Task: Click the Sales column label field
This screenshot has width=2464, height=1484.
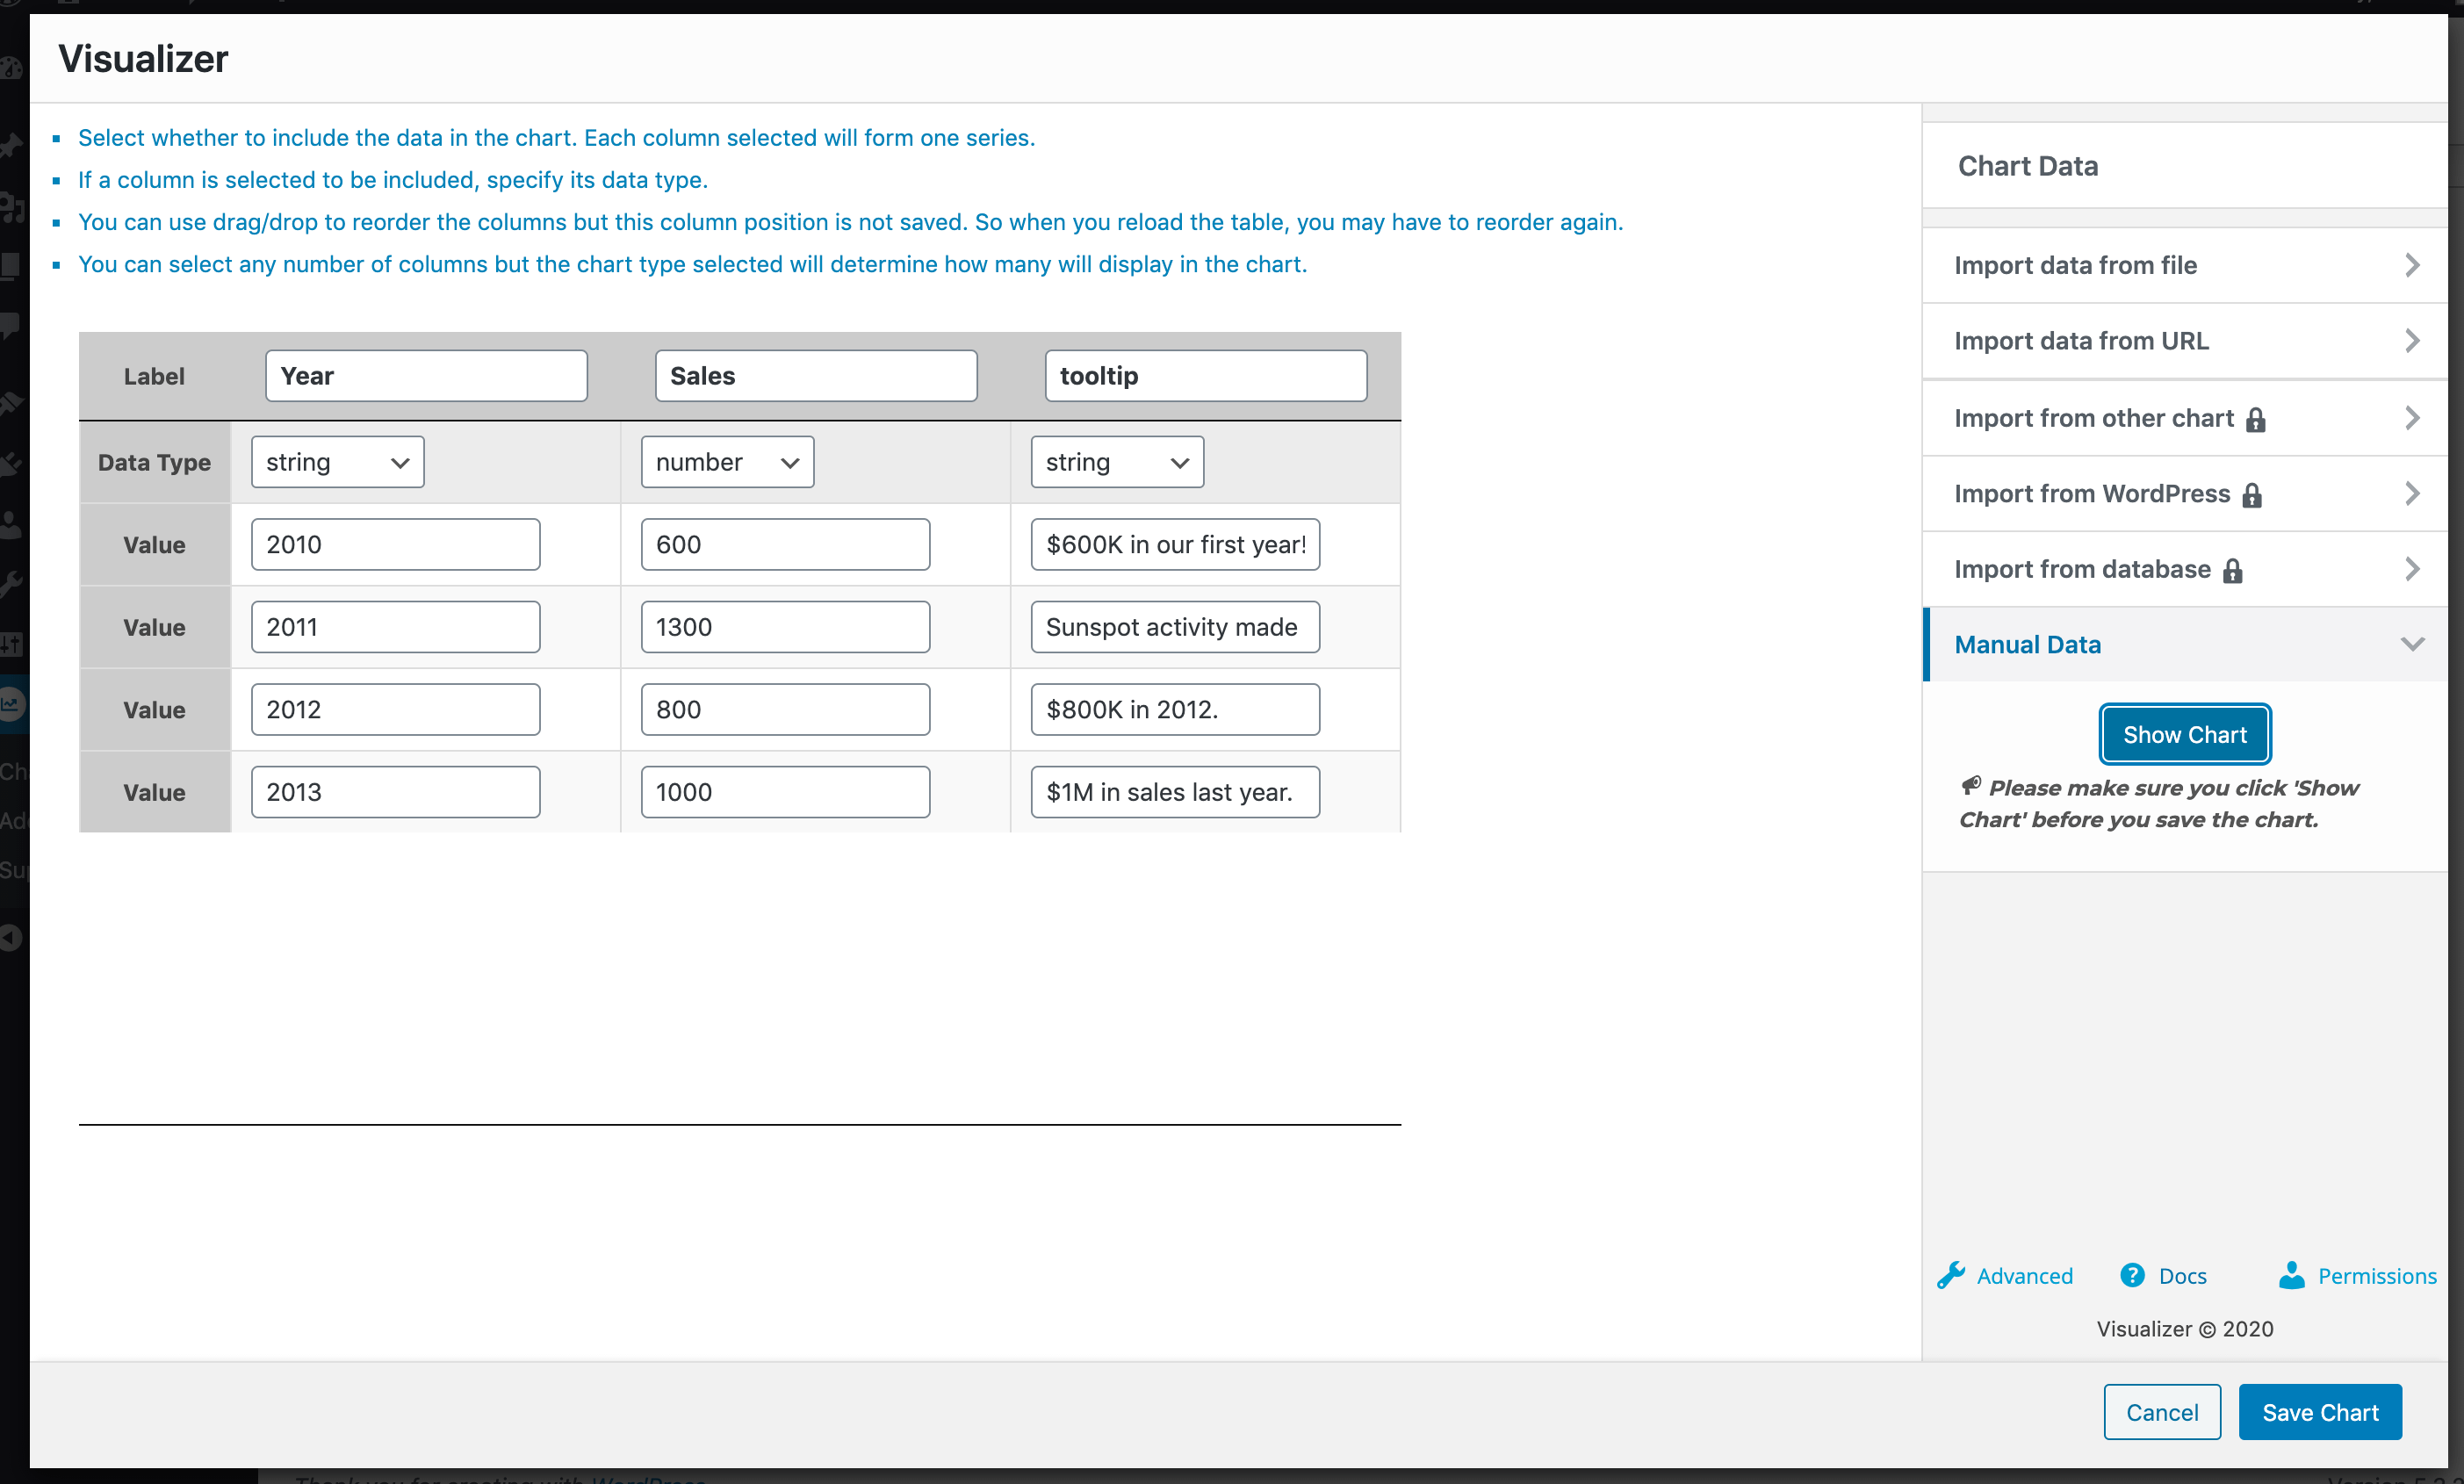Action: pos(815,376)
